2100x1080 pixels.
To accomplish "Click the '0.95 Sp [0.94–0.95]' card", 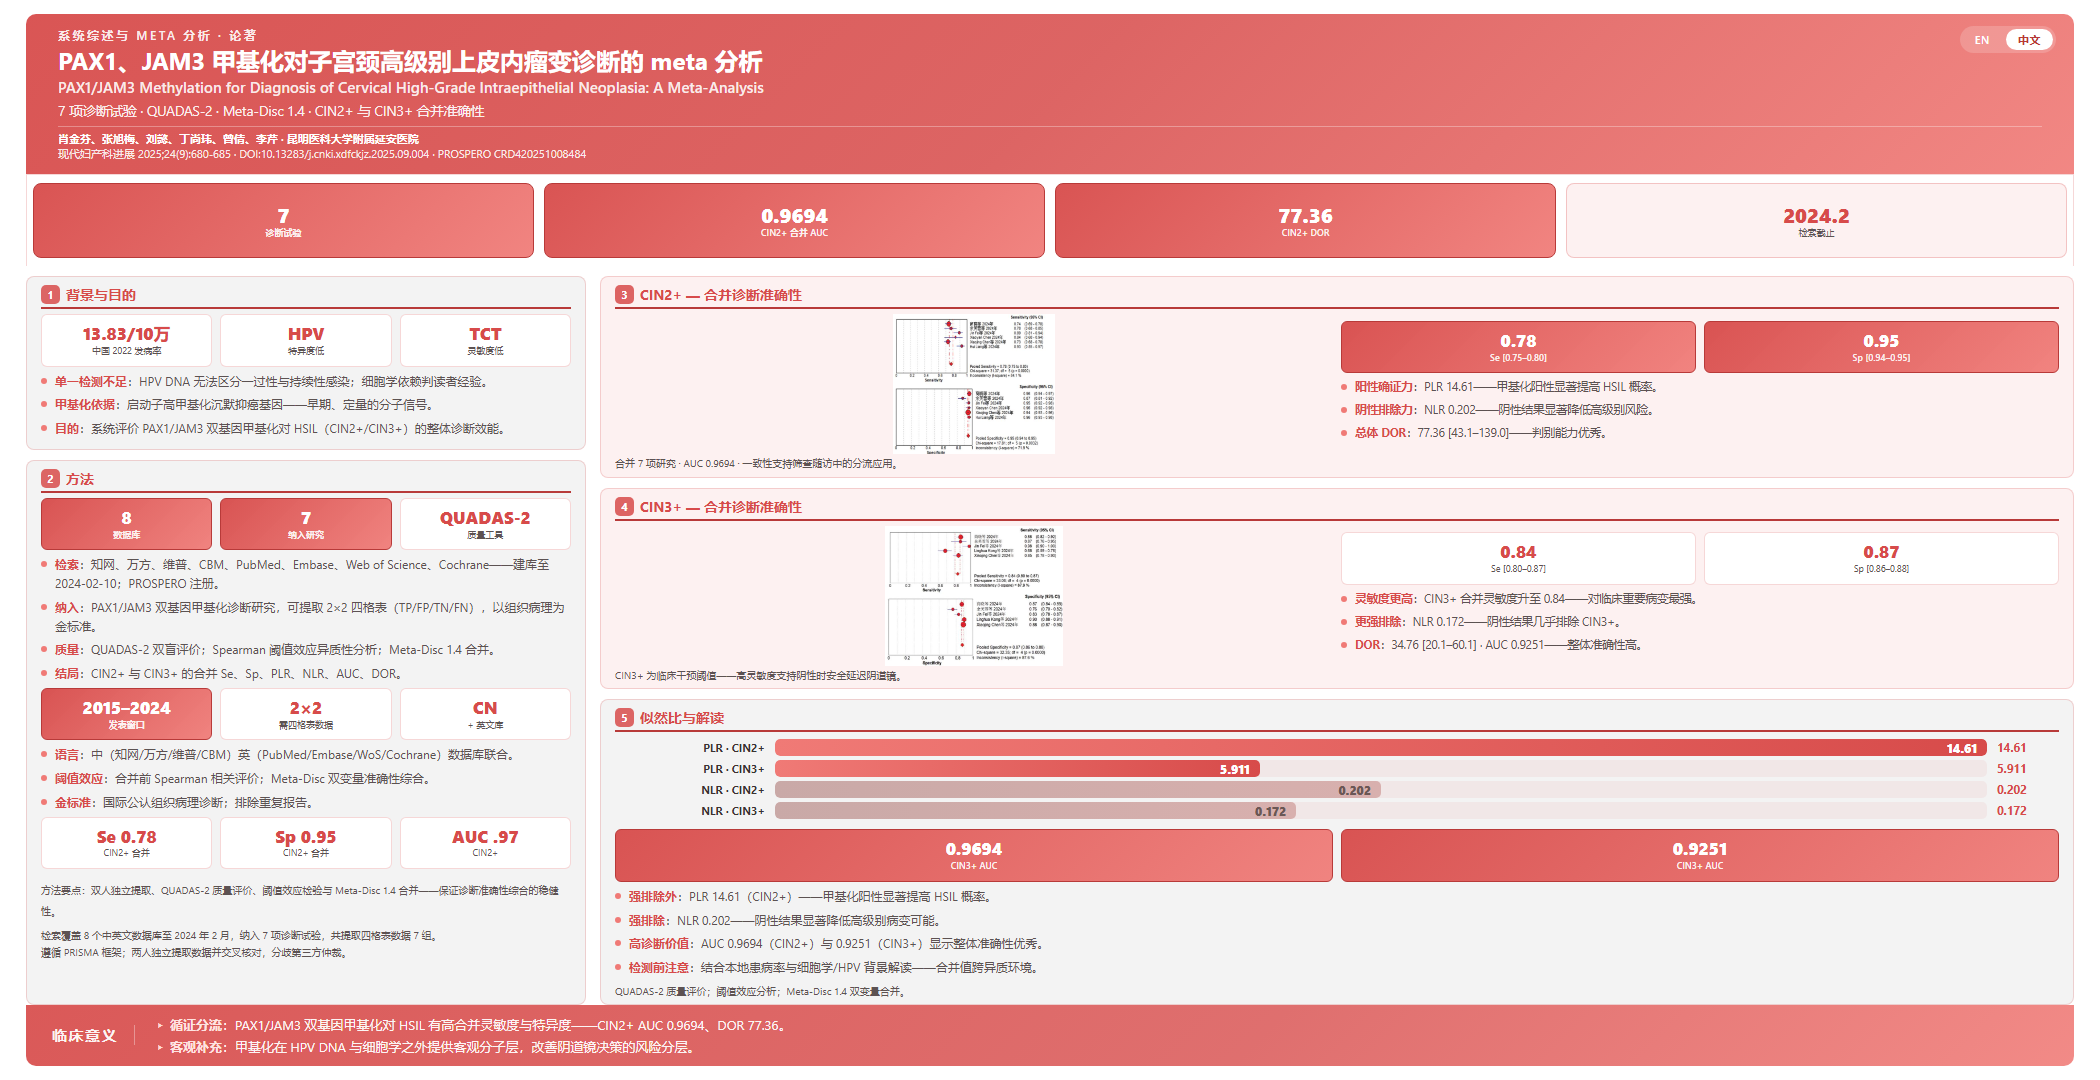I will 1881,348.
